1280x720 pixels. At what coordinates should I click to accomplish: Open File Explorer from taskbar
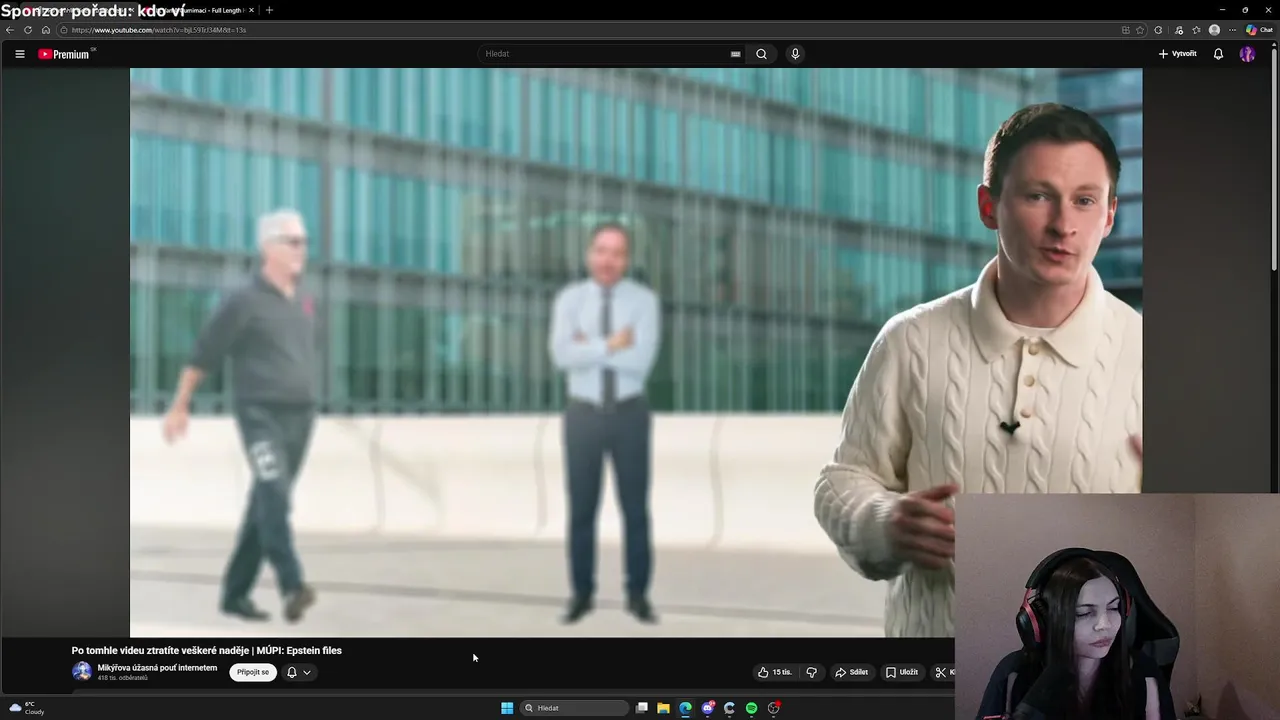663,708
